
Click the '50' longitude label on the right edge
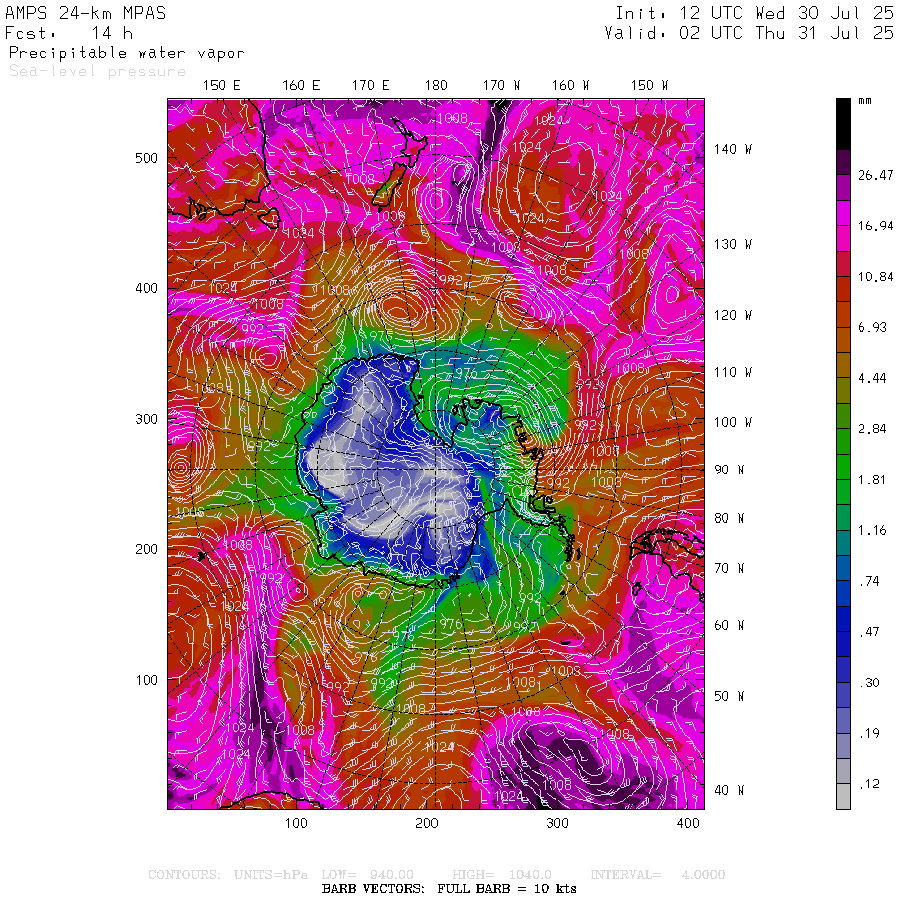click(729, 696)
